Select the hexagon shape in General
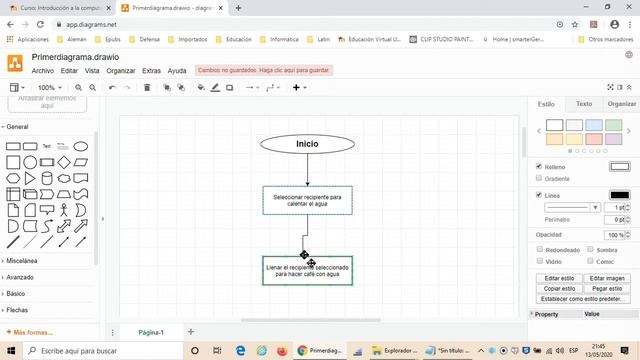Screen dimensions: 640x360 [x=13, y=178]
